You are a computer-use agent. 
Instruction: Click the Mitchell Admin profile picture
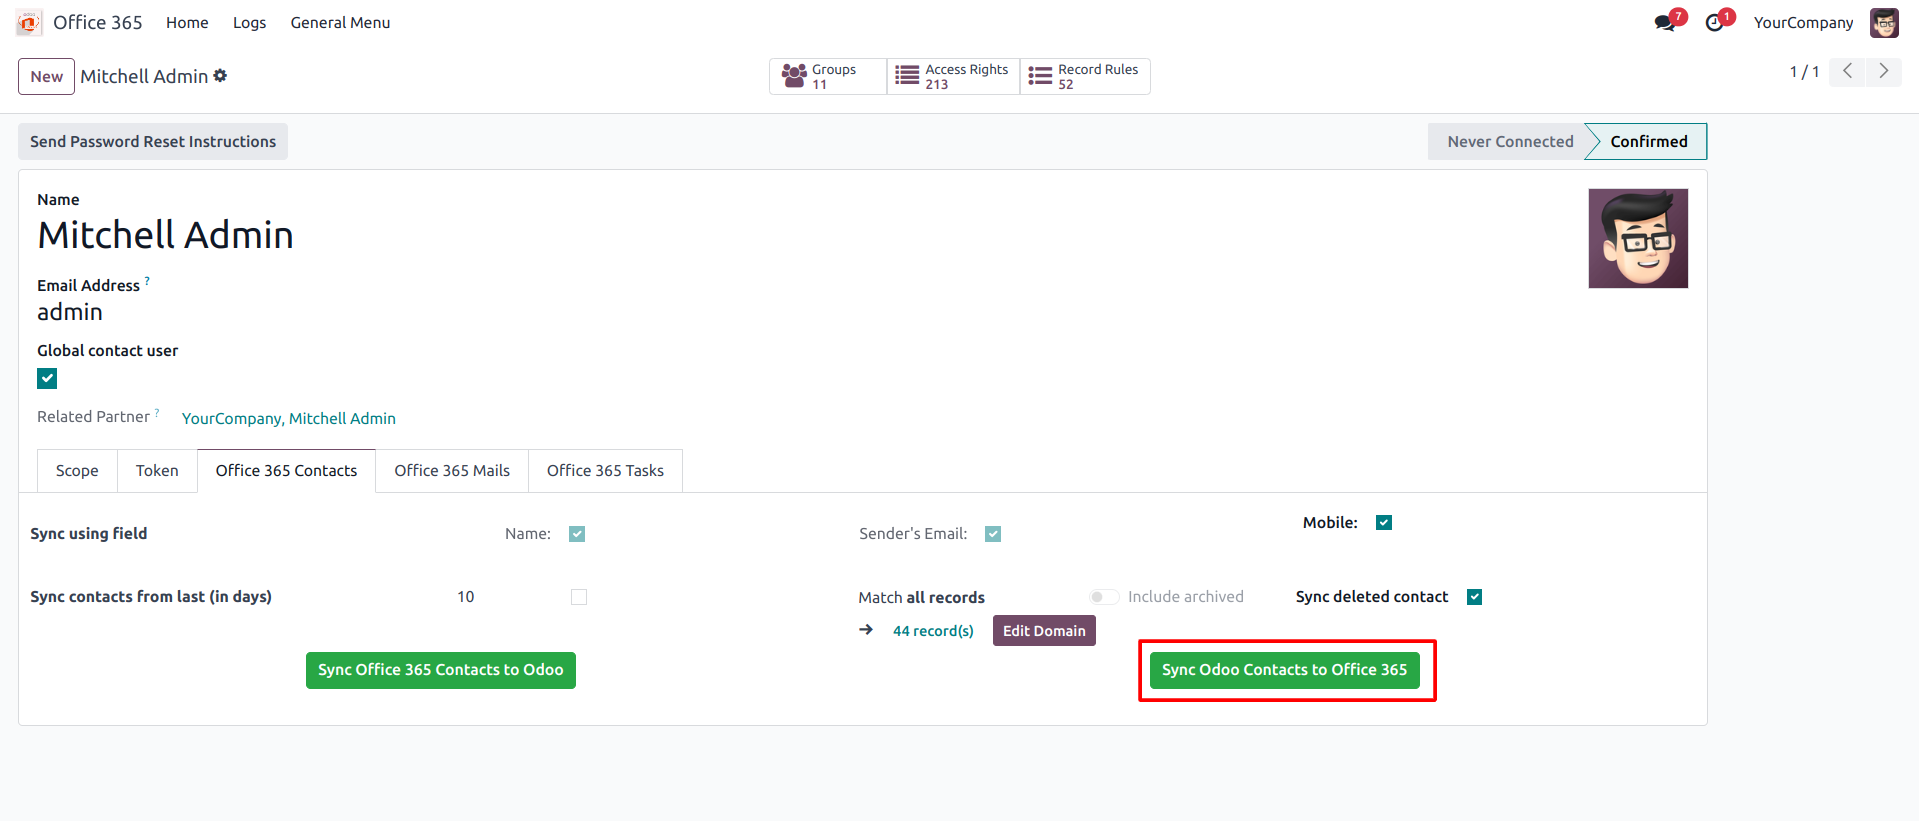point(1638,239)
